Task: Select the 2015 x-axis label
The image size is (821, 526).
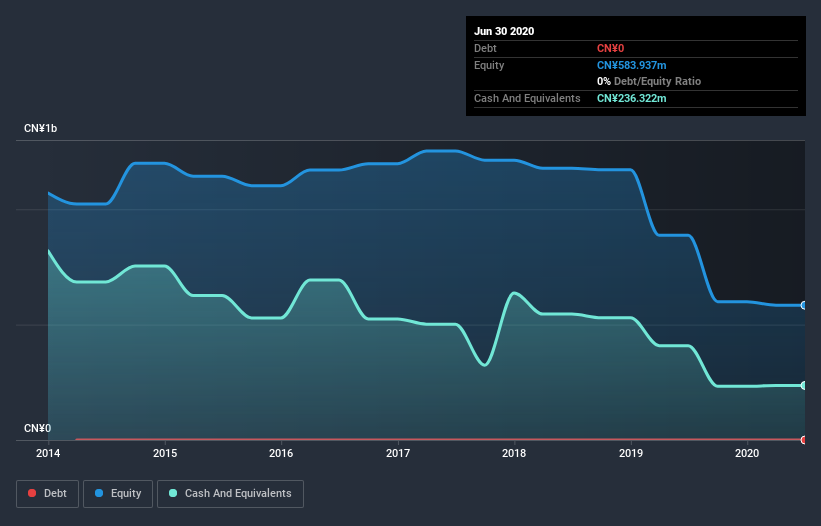Action: point(165,453)
